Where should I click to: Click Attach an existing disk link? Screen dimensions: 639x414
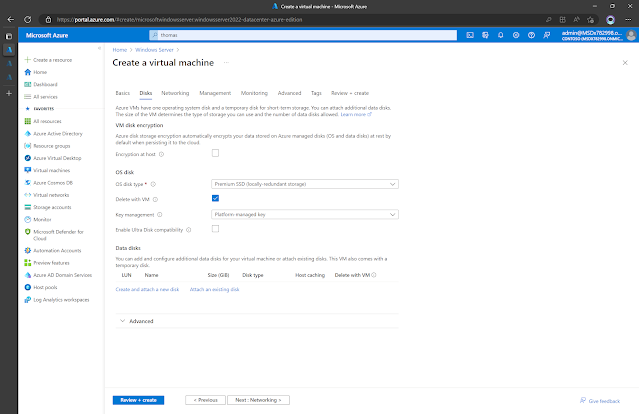click(214, 289)
